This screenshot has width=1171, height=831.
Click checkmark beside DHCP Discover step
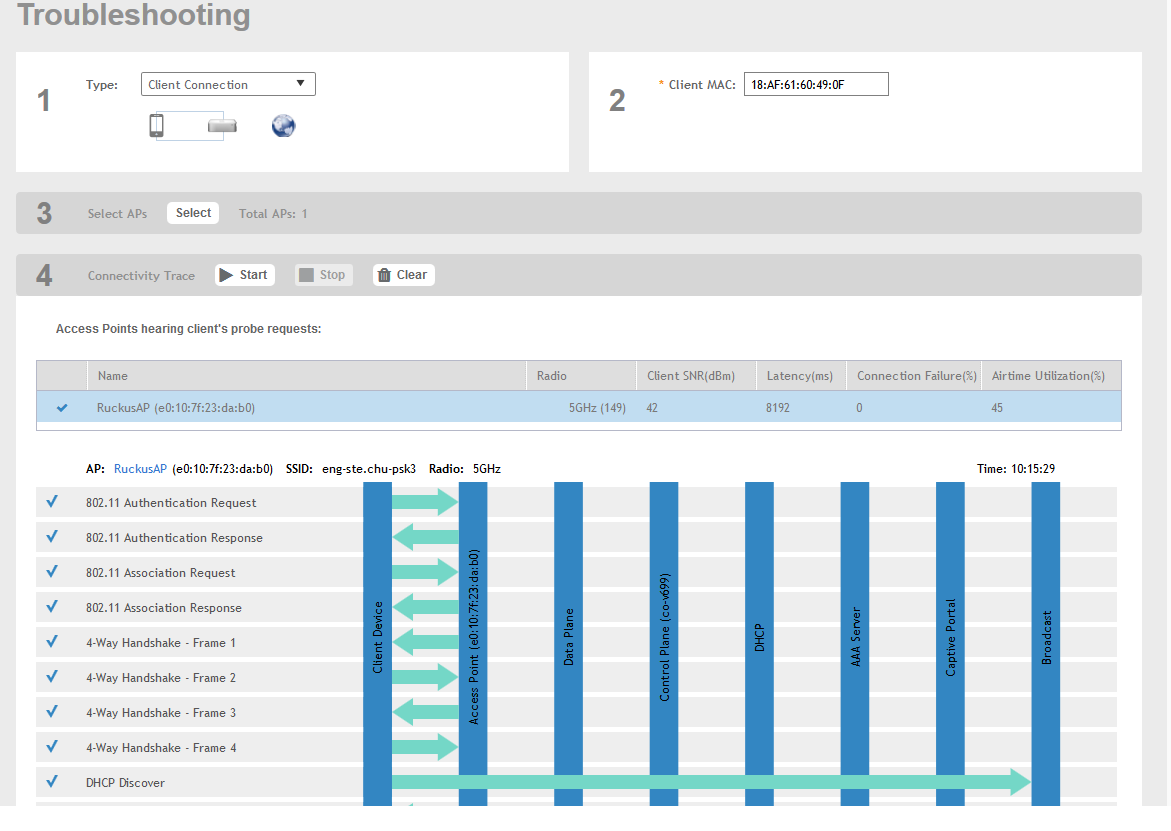coord(52,782)
